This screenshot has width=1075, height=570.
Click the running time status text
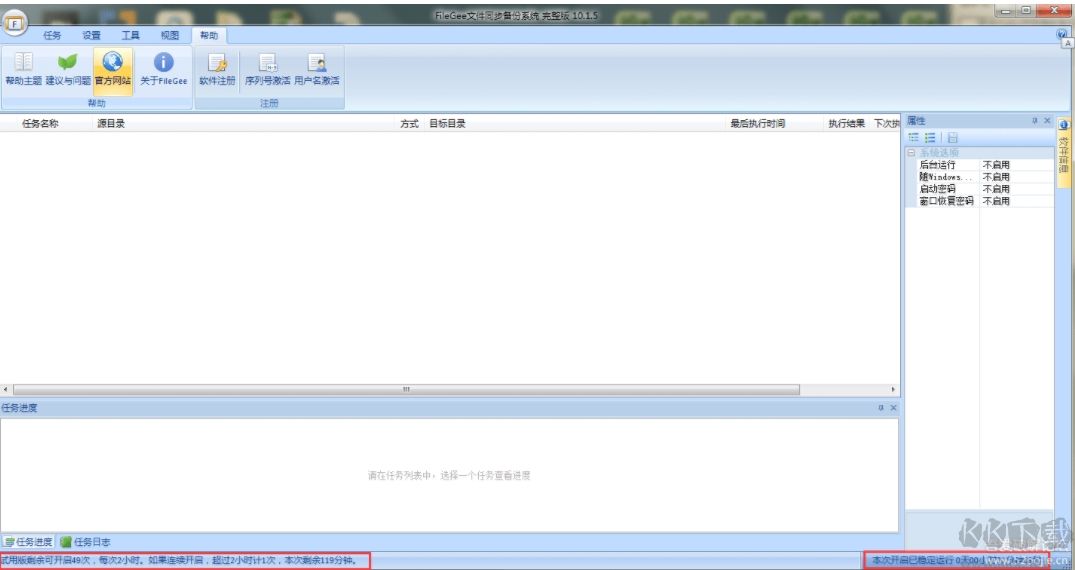coord(956,560)
